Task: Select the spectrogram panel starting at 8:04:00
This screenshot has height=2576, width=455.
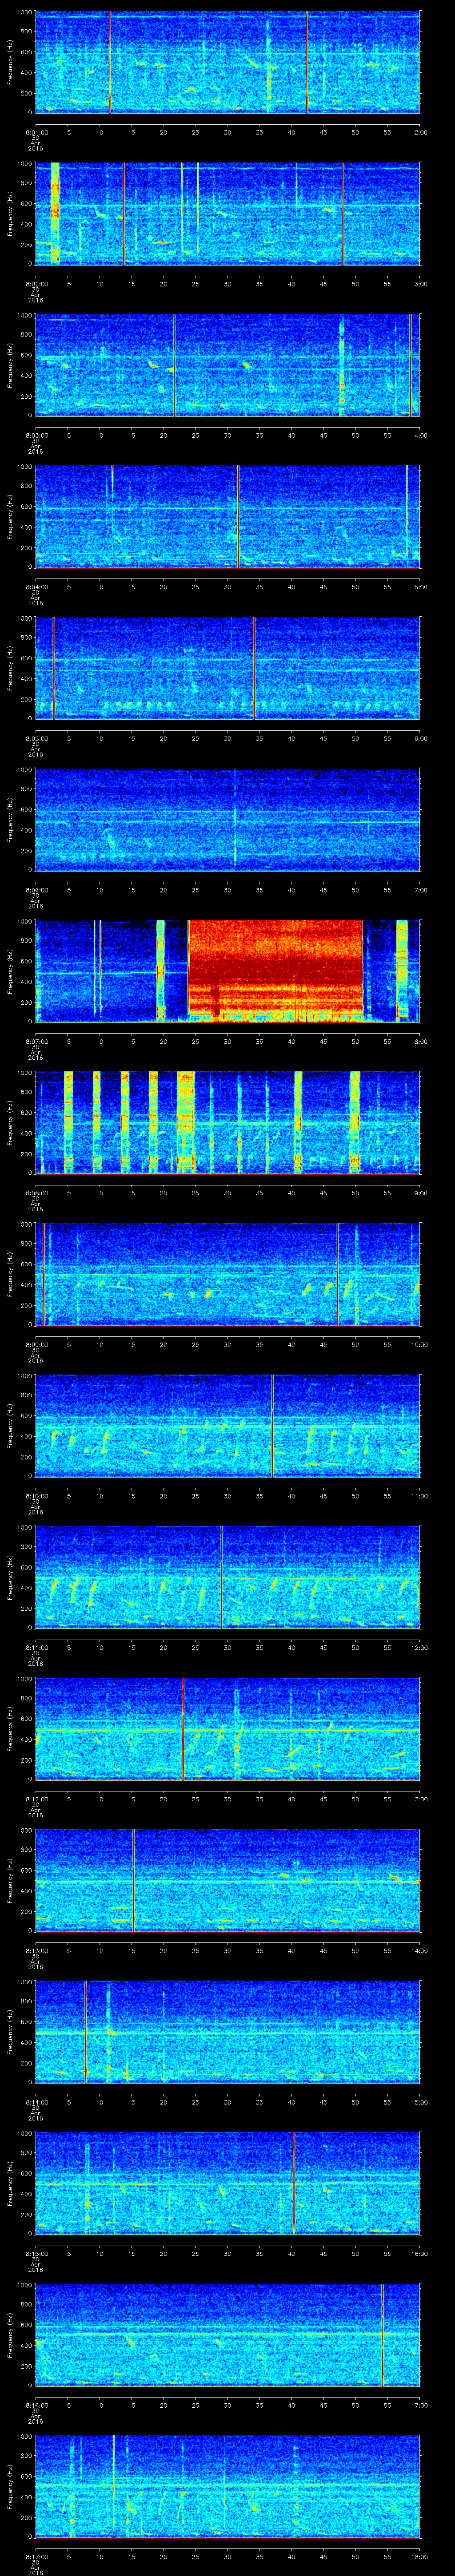Action: 228,516
